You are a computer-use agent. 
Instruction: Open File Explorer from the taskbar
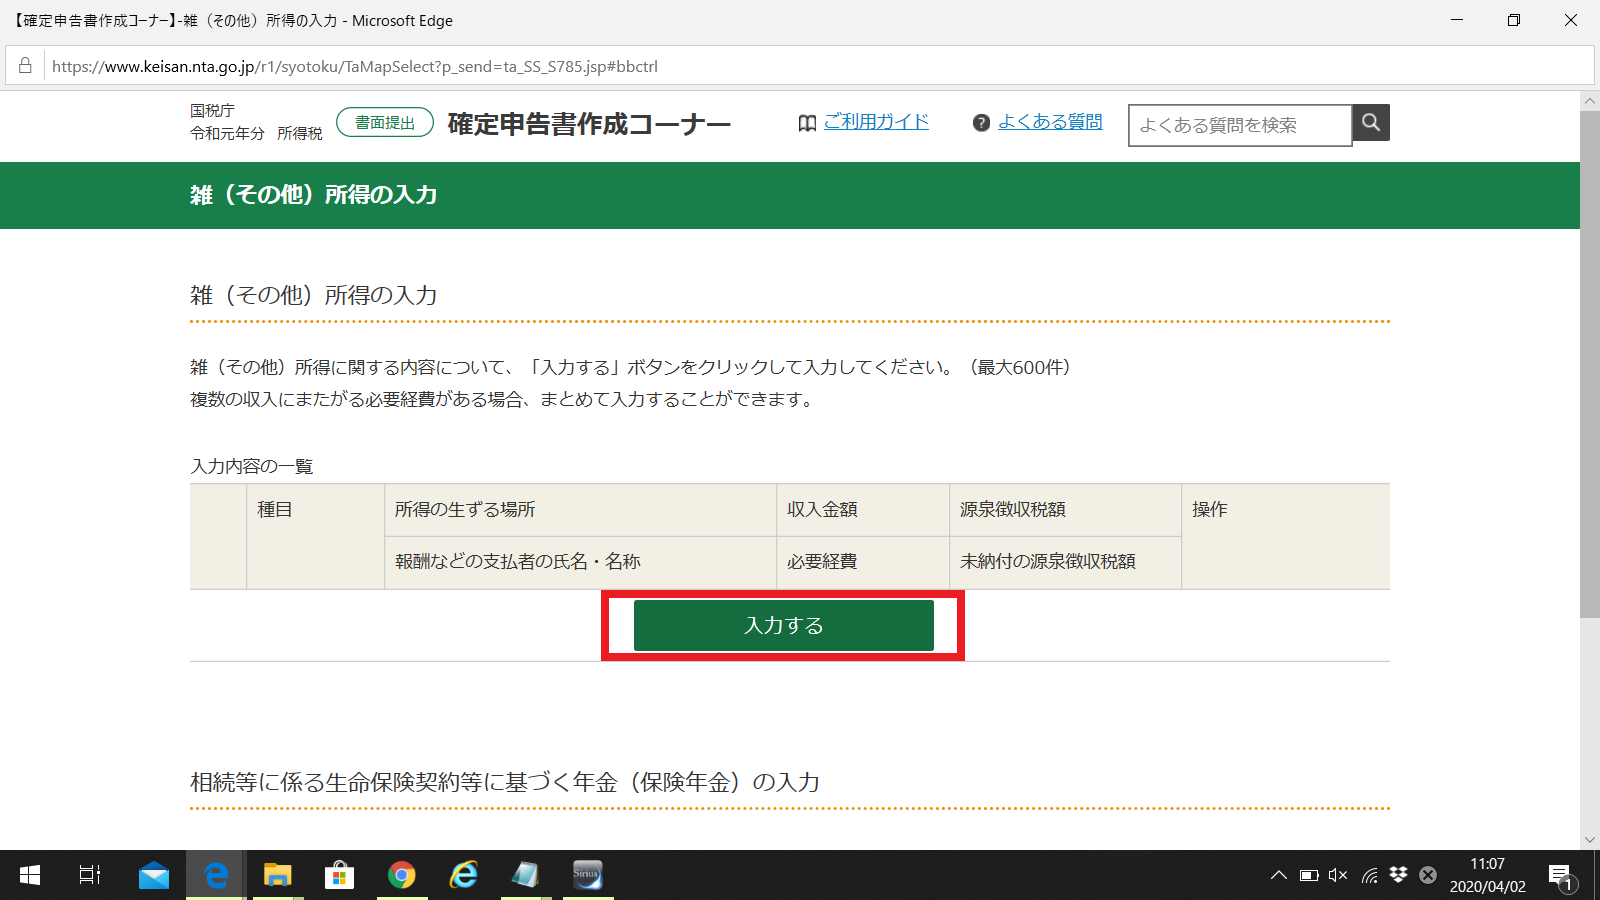(277, 875)
